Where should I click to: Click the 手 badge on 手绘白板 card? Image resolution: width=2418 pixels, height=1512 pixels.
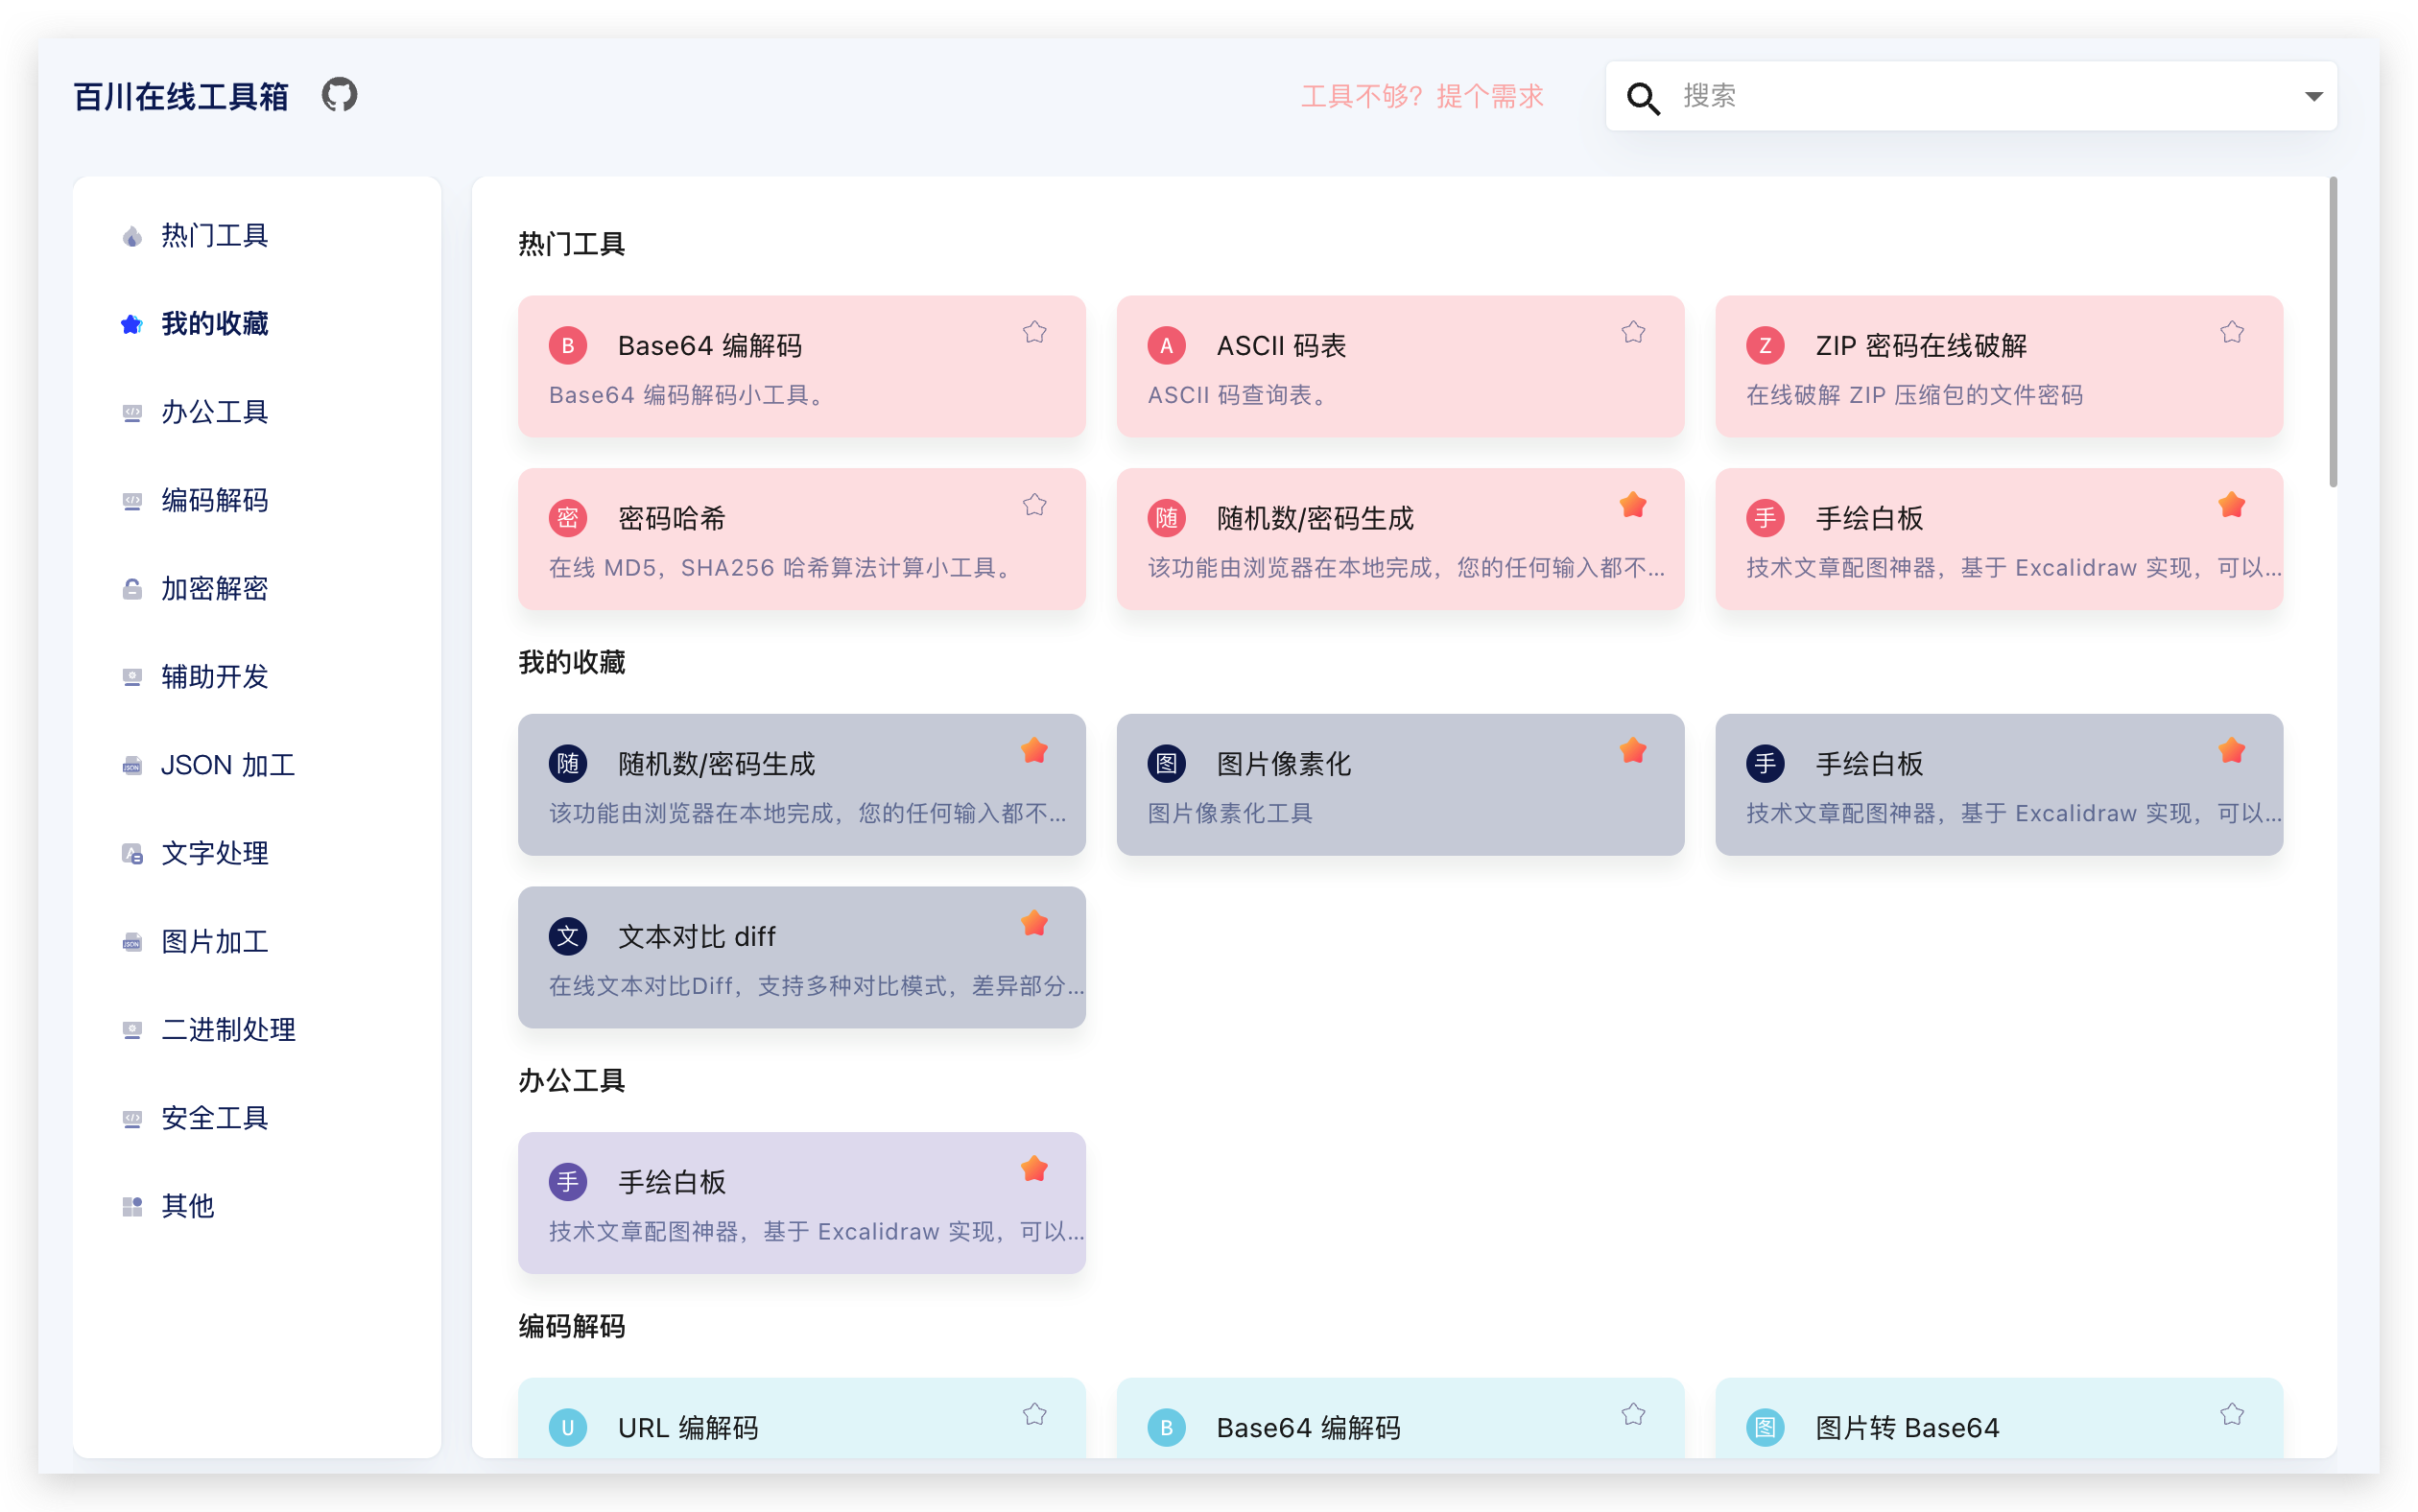point(1766,517)
